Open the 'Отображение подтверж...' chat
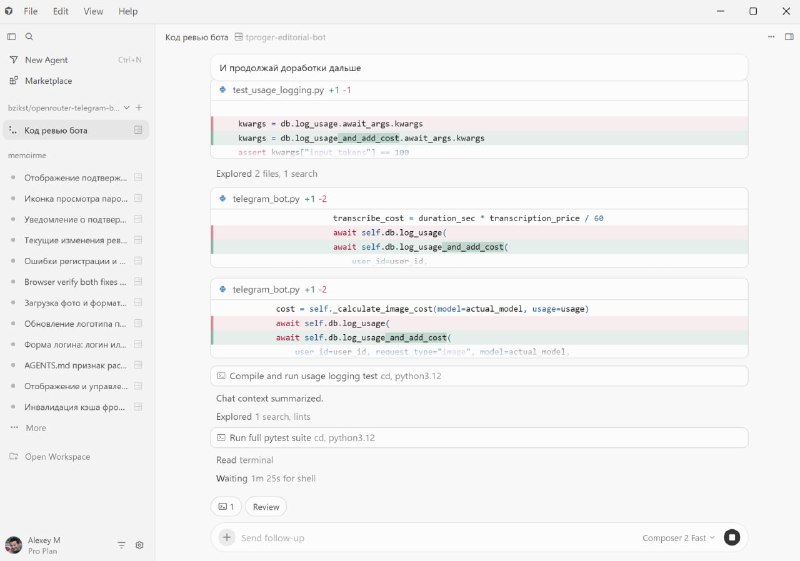 [76, 177]
